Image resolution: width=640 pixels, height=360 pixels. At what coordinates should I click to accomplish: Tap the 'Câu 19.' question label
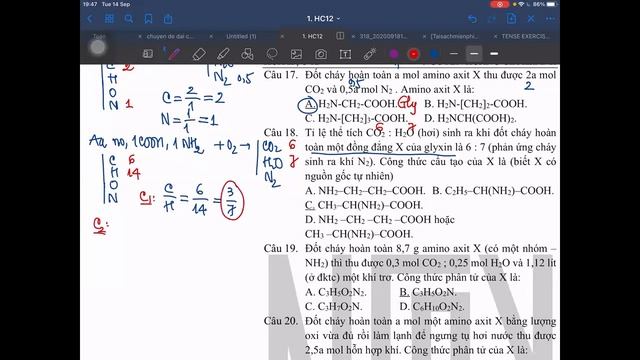coord(281,249)
